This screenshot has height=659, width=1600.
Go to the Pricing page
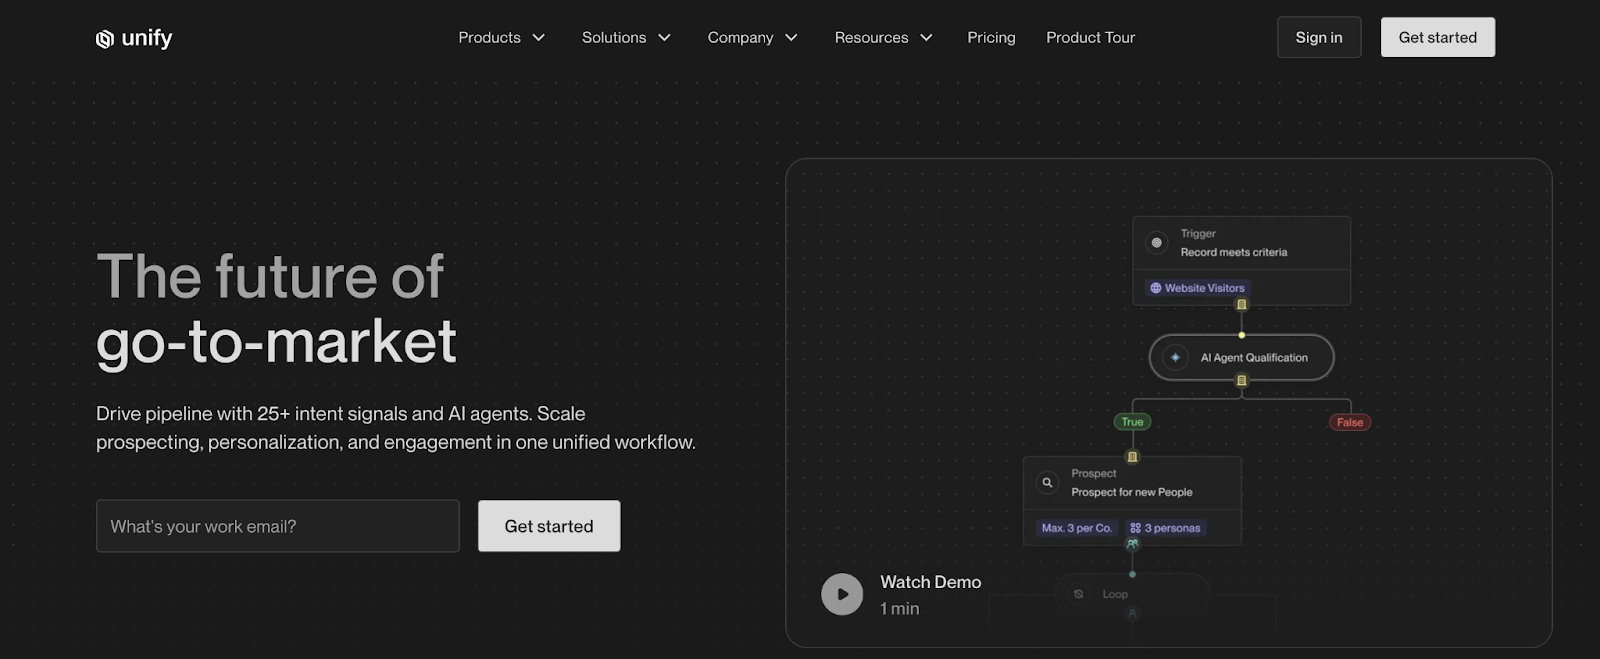coord(991,38)
